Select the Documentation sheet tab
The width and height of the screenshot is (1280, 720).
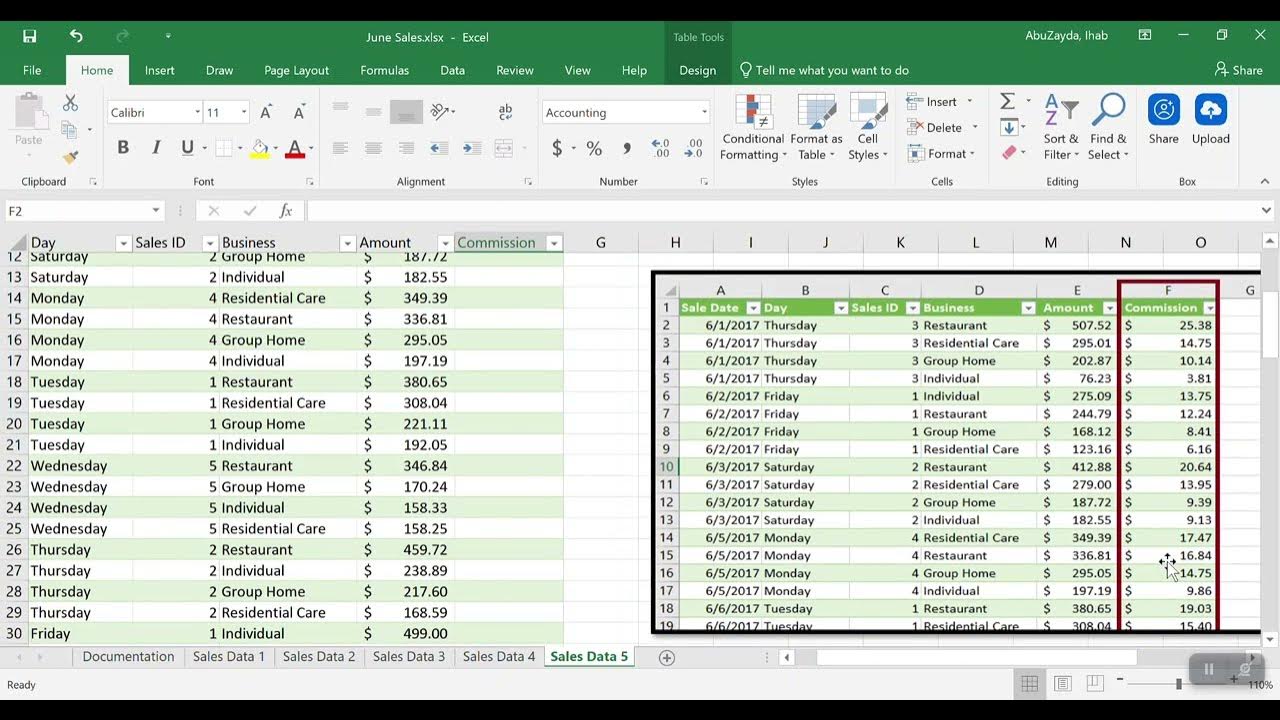[128, 657]
